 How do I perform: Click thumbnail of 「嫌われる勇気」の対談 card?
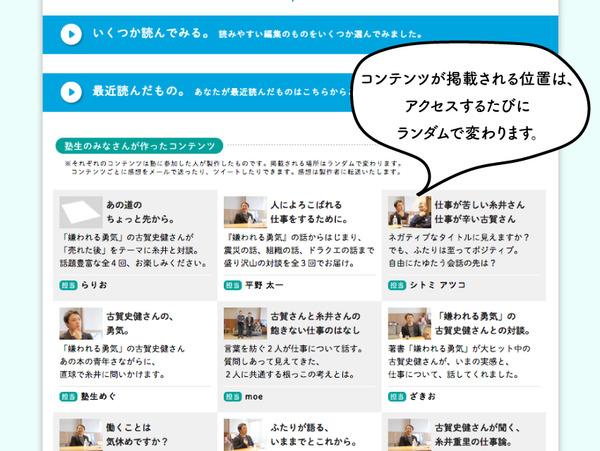(406, 321)
